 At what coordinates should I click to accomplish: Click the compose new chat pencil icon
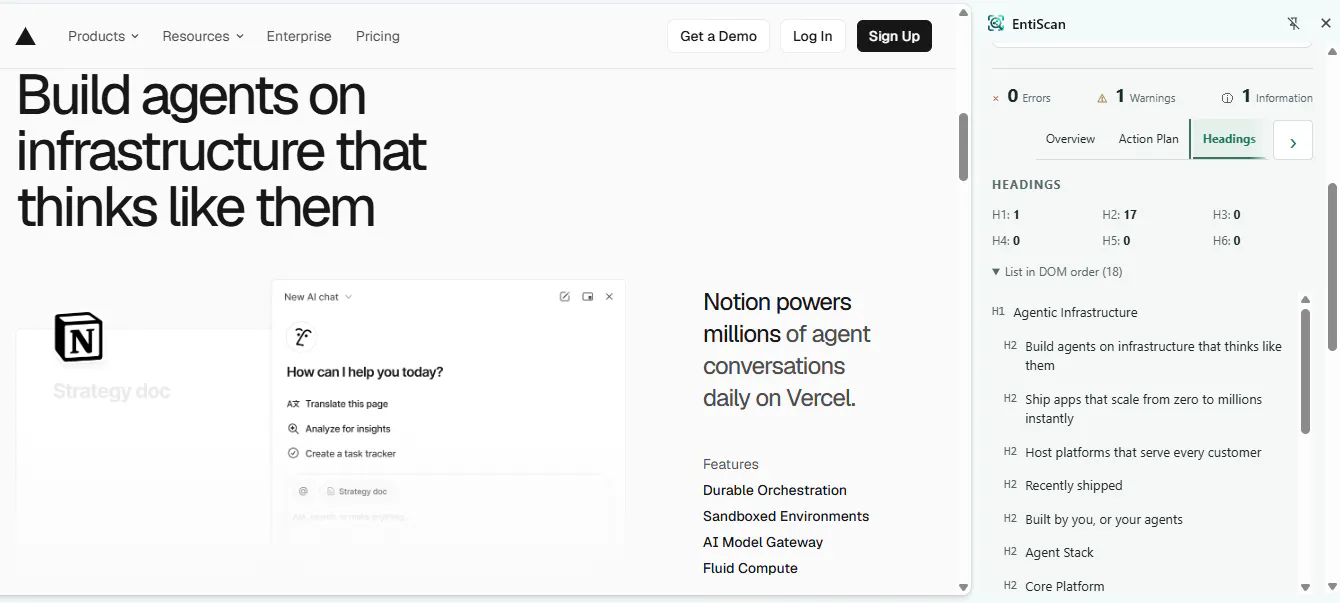(x=565, y=297)
